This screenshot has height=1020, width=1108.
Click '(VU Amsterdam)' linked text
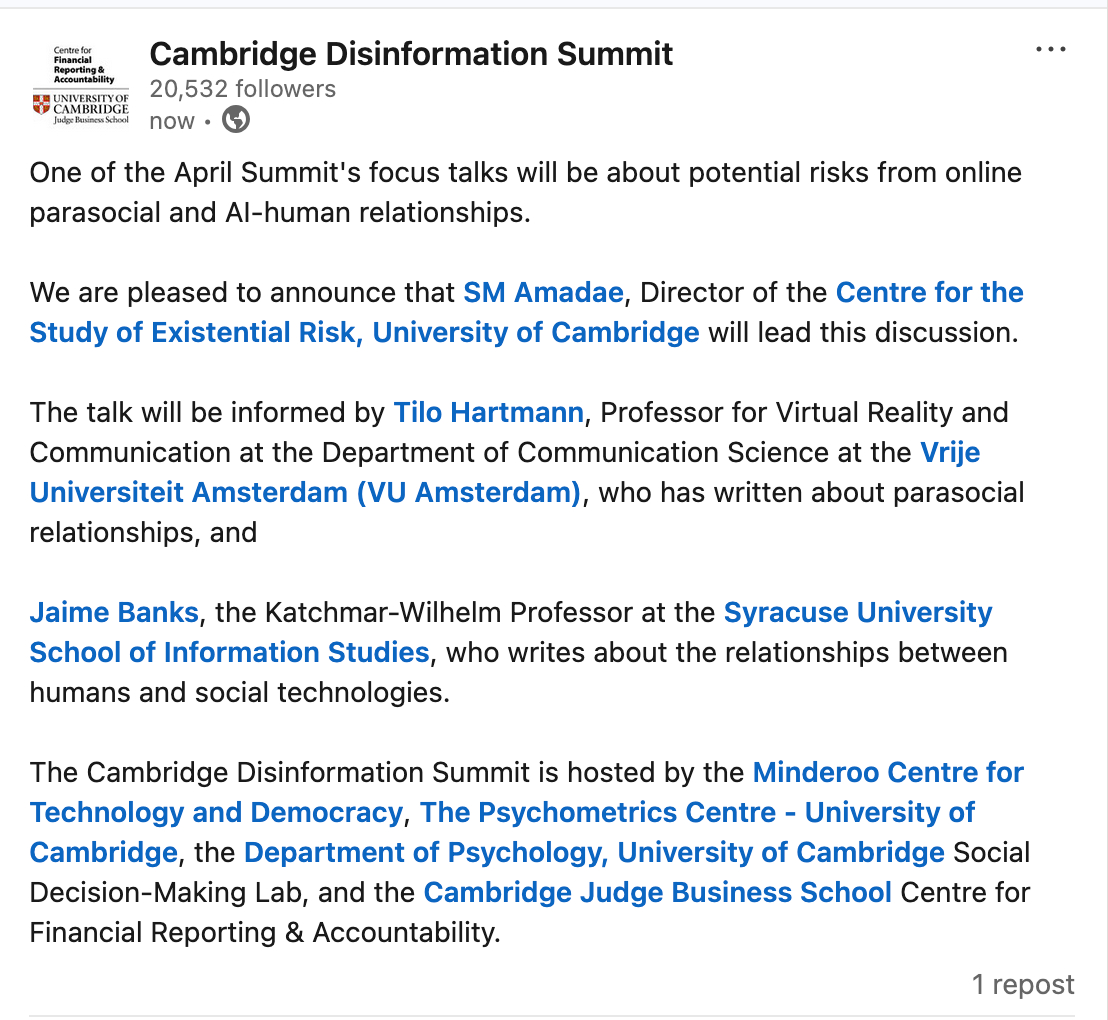[468, 493]
